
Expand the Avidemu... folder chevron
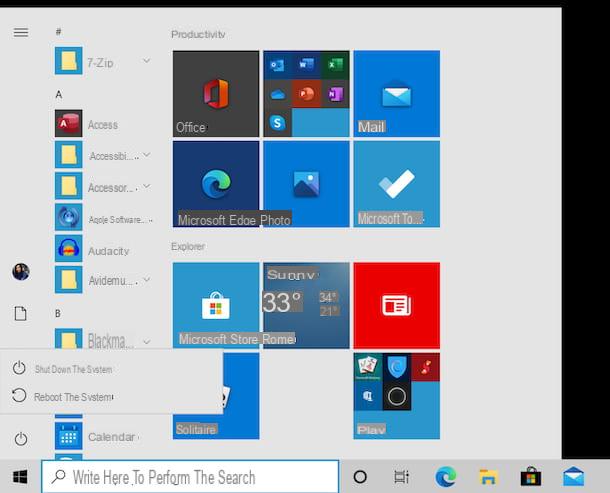146,279
